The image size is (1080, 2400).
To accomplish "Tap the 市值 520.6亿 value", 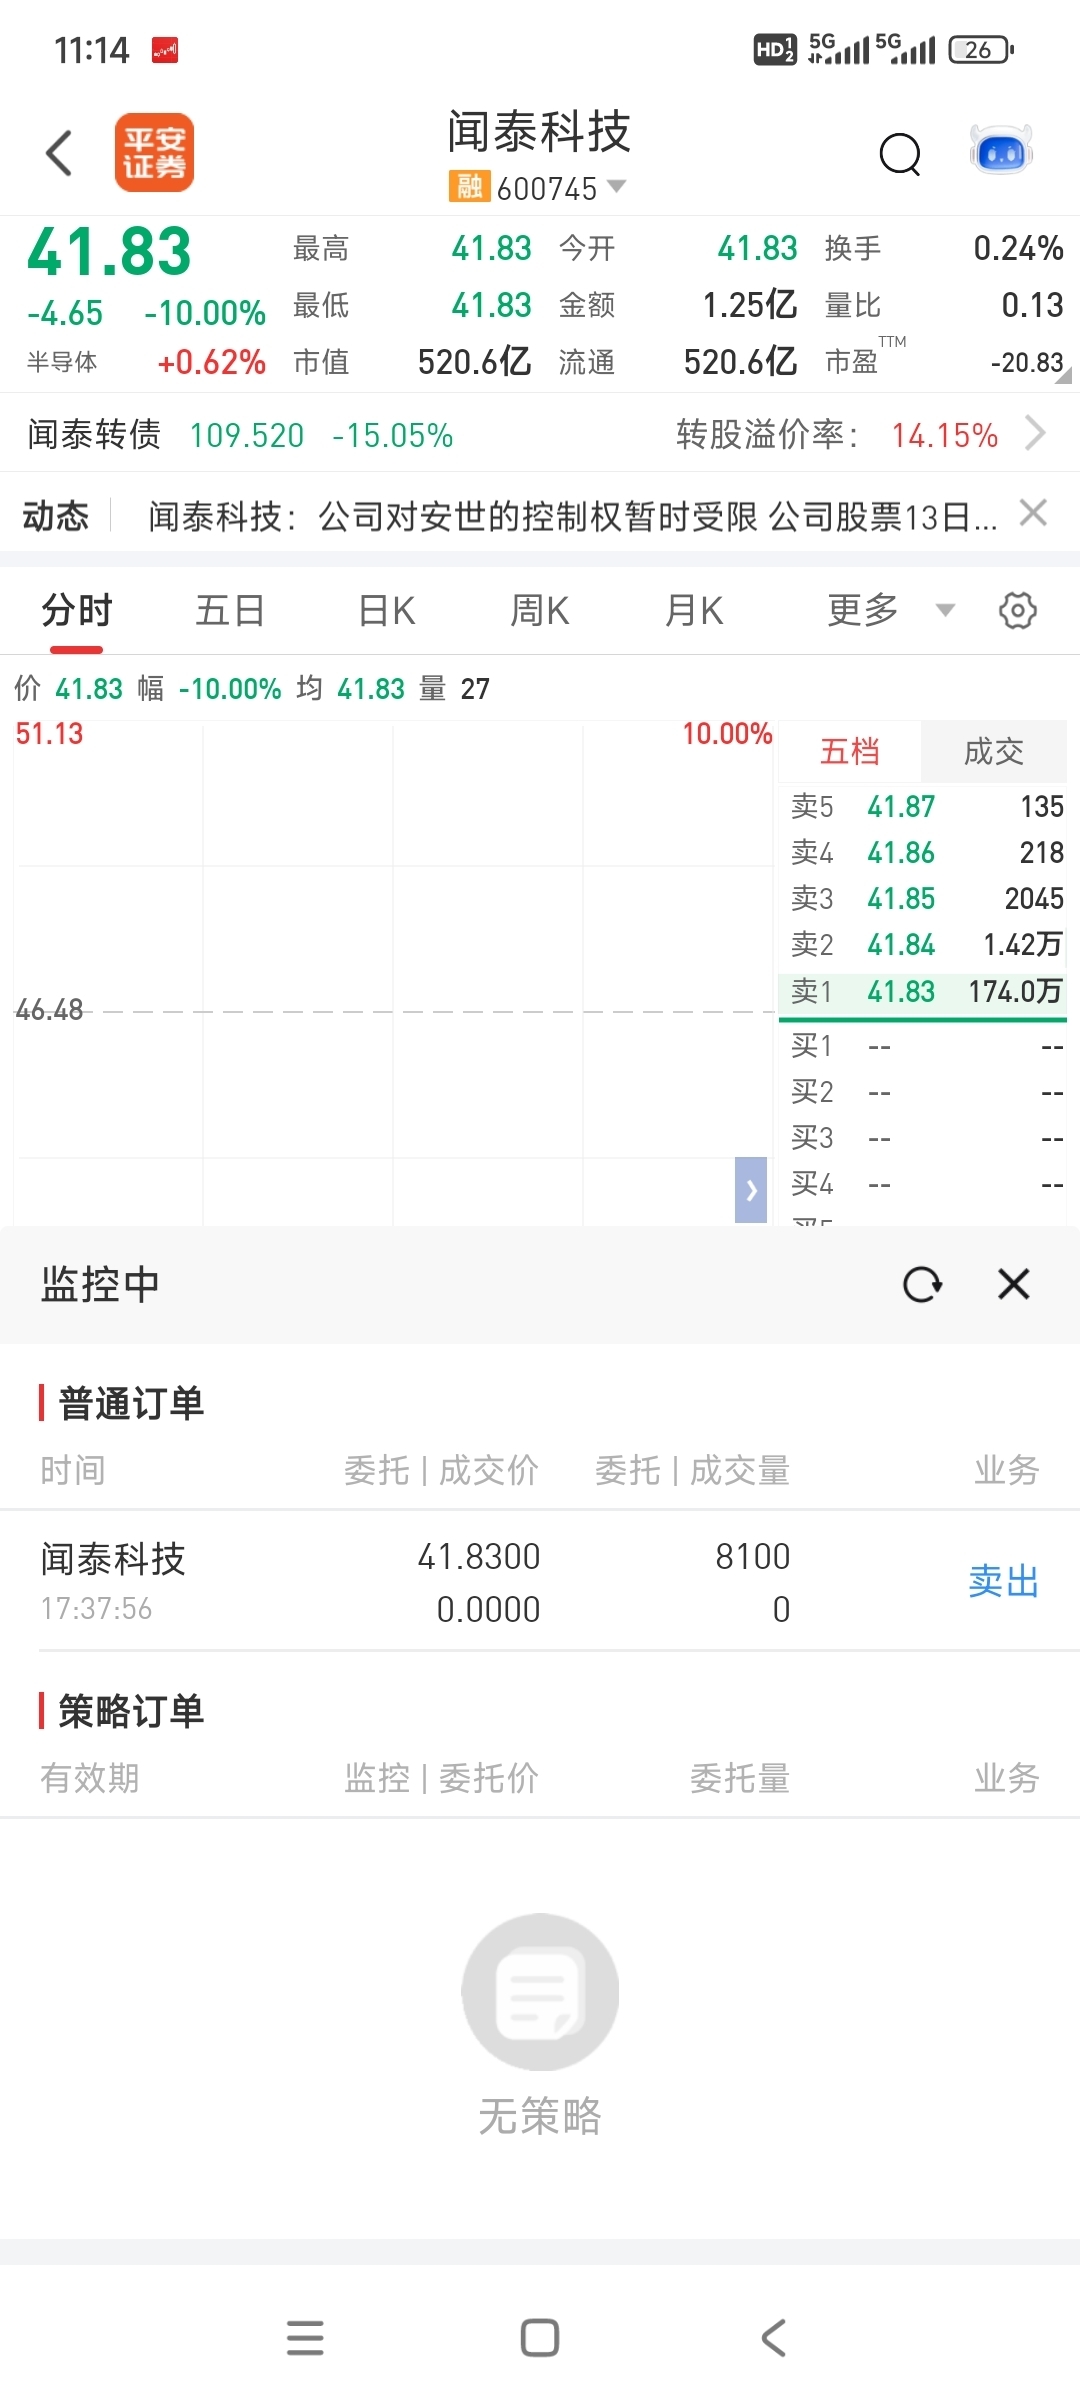I will (x=474, y=362).
